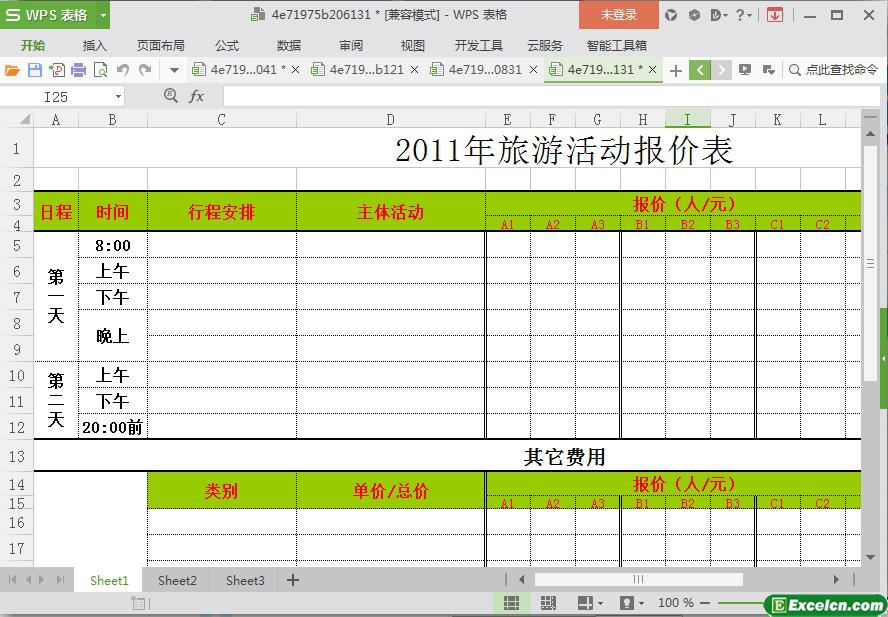This screenshot has height=617, width=888.
Task: Close the 4e719...041 document tab
Action: [295, 70]
